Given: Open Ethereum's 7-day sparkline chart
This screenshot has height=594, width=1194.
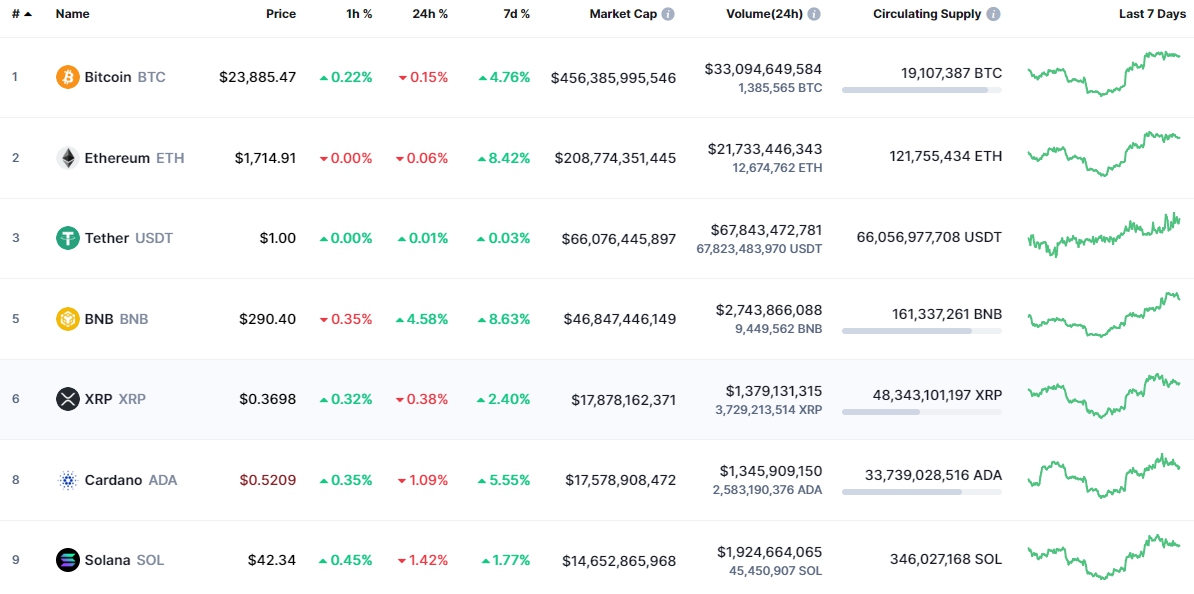Looking at the screenshot, I should pos(1103,154).
